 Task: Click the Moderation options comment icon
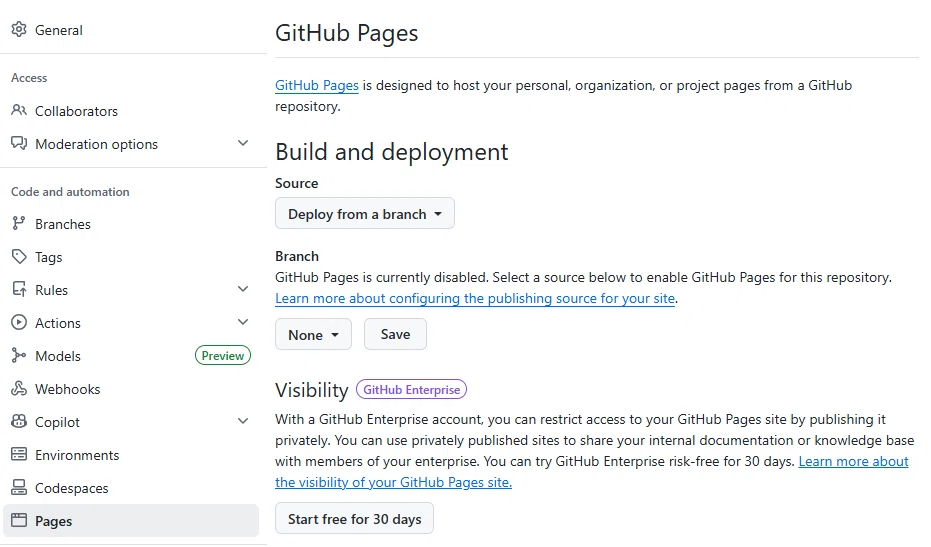(x=19, y=143)
